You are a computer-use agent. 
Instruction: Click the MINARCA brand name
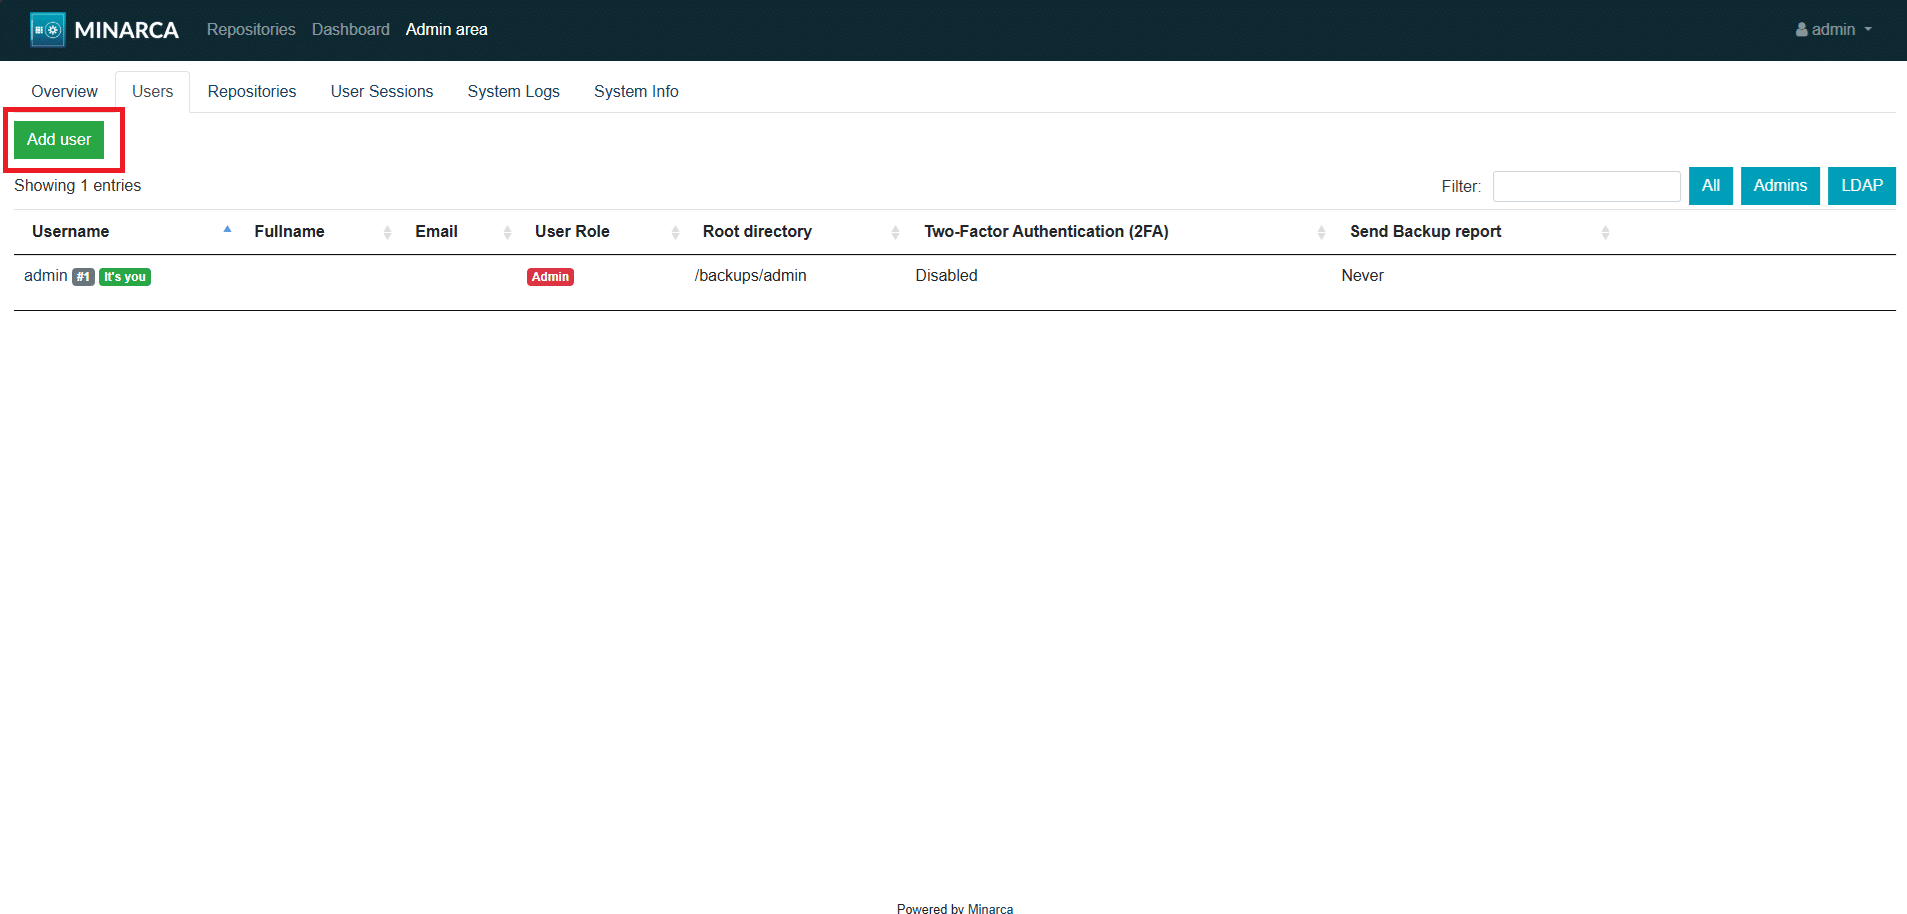(x=126, y=30)
